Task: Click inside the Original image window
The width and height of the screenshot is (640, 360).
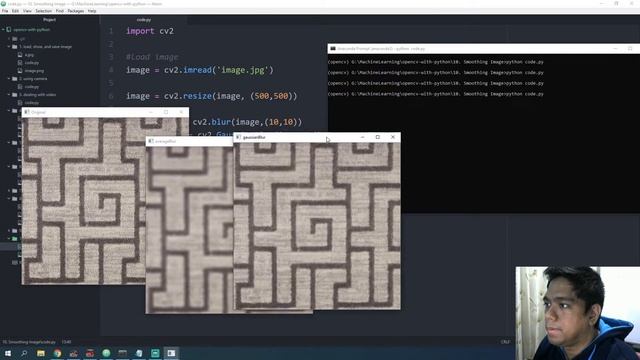Action: click(84, 200)
